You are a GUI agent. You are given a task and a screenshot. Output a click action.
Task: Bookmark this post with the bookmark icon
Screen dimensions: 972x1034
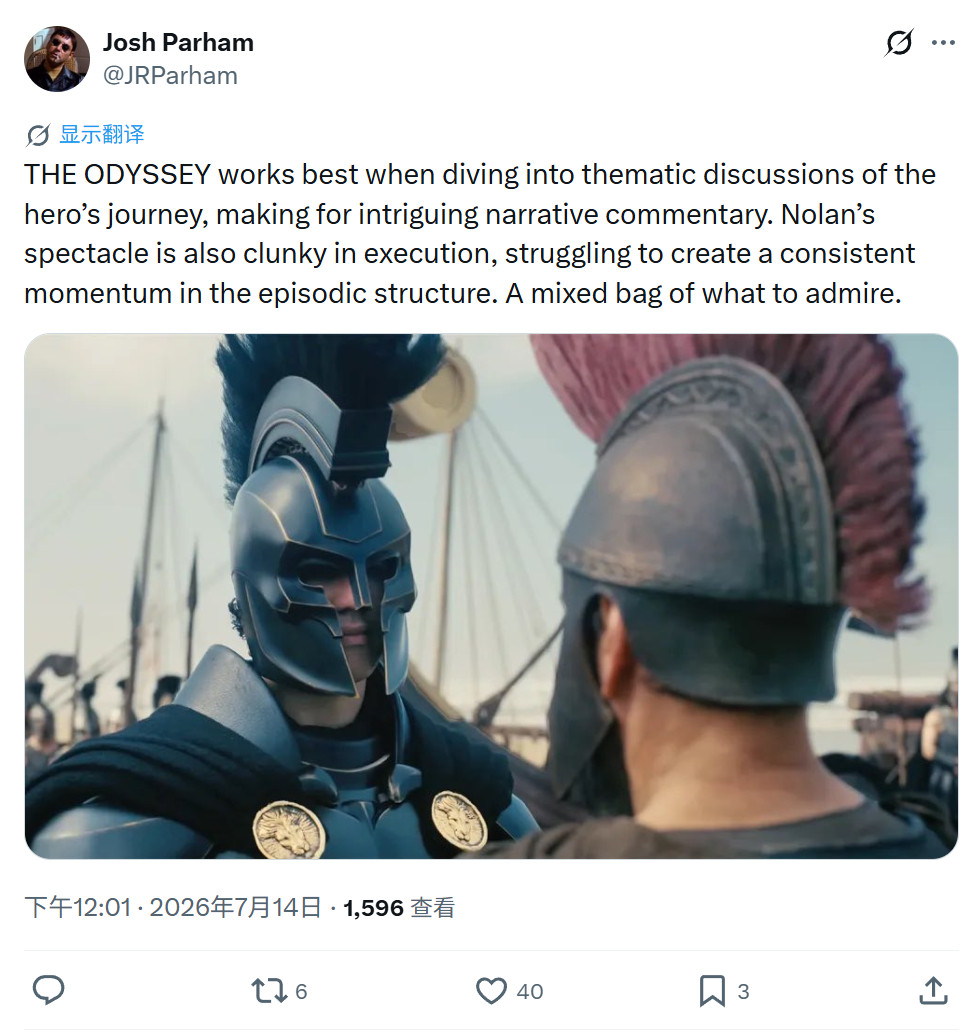(712, 991)
